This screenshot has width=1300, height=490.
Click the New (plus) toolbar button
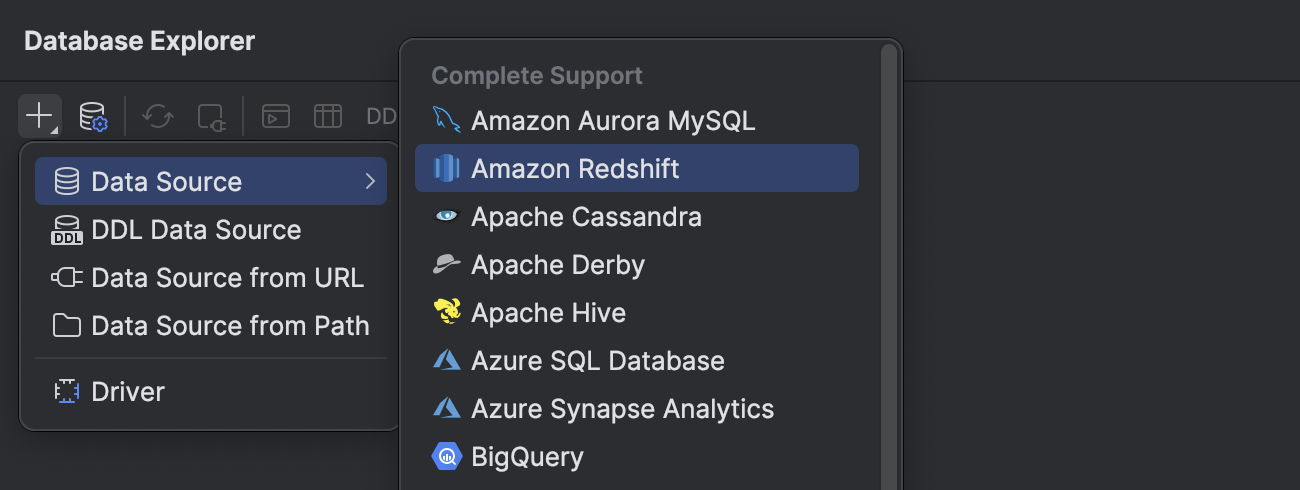(x=39, y=116)
